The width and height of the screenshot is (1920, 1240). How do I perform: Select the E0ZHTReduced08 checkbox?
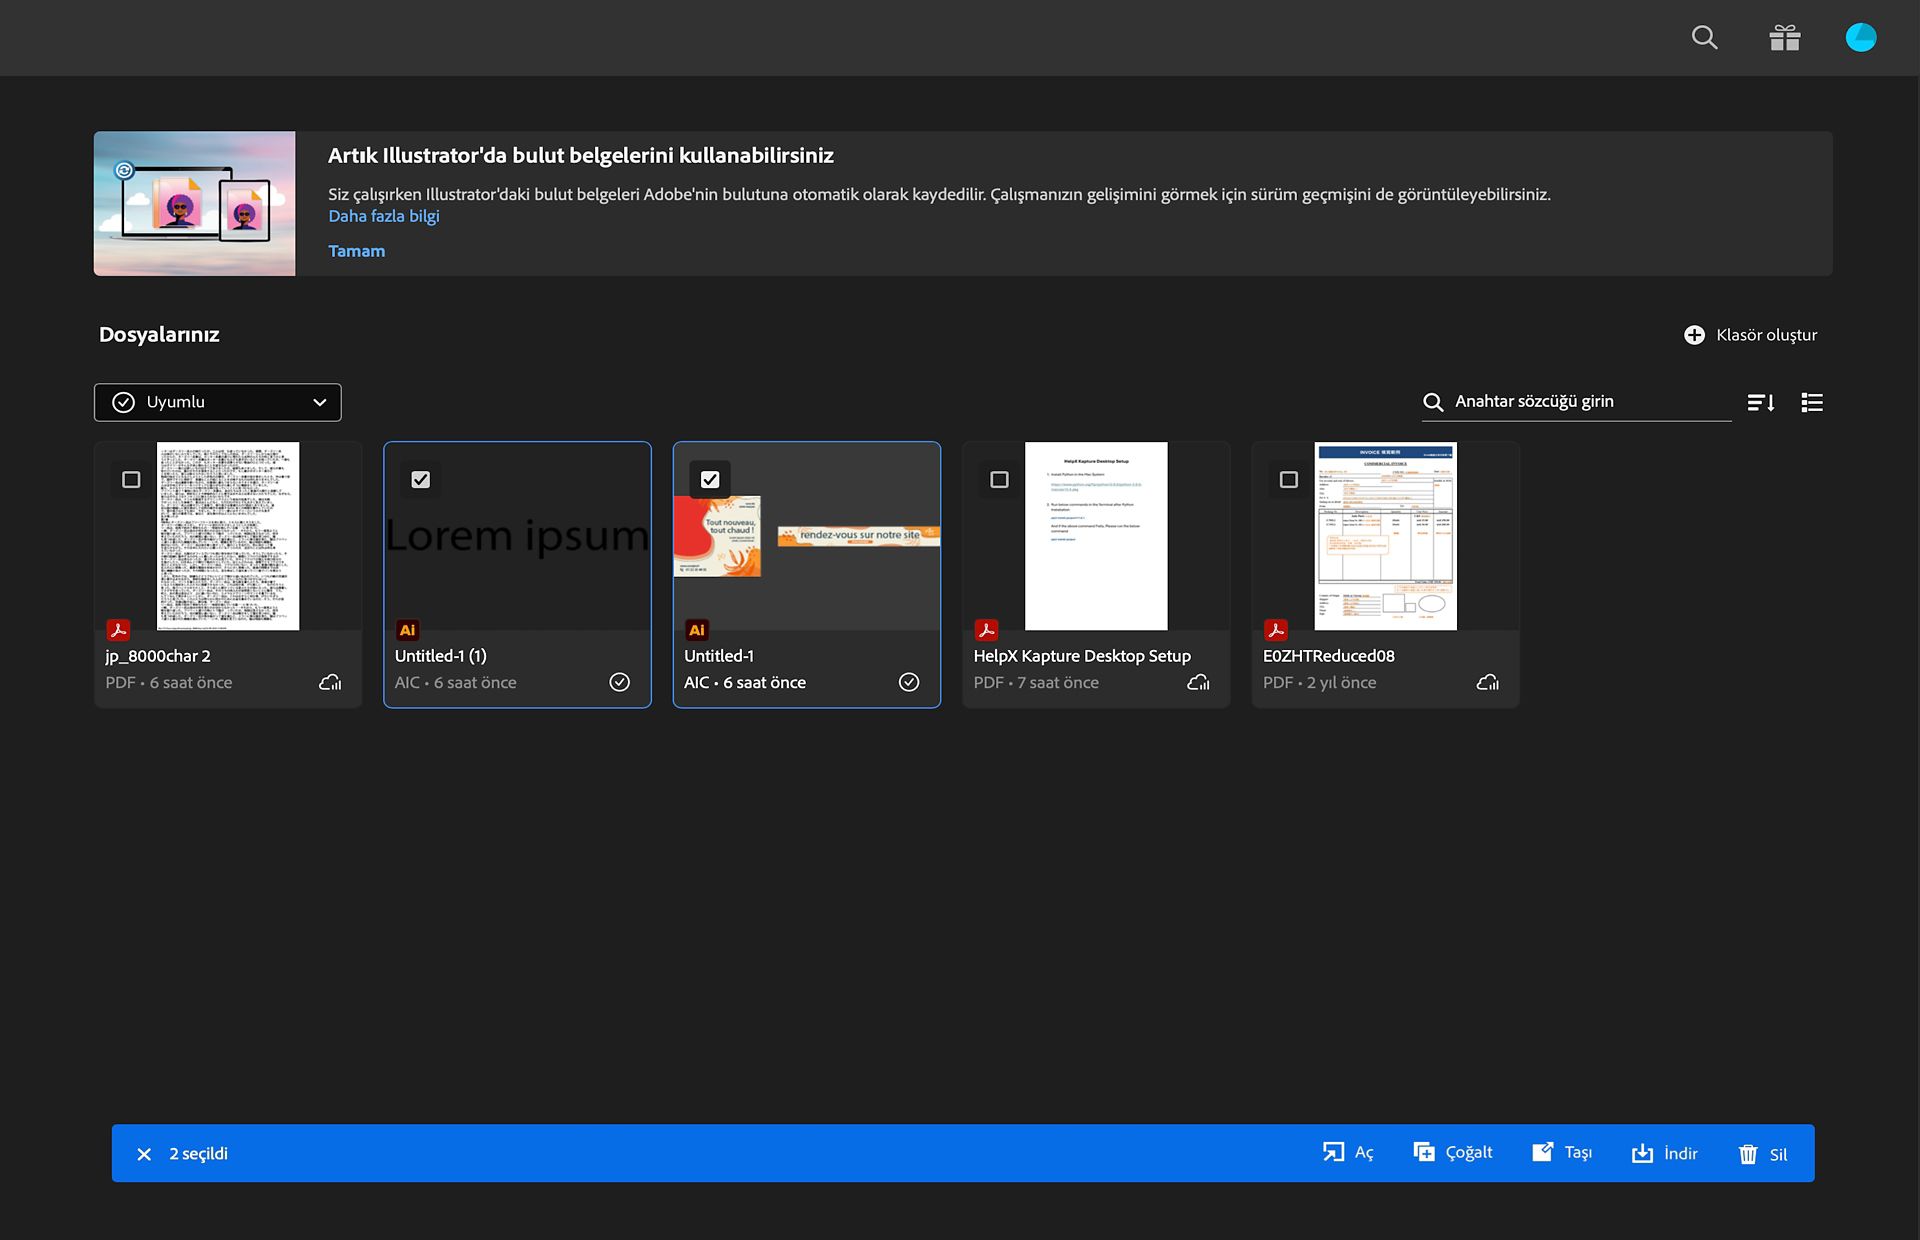1289,480
